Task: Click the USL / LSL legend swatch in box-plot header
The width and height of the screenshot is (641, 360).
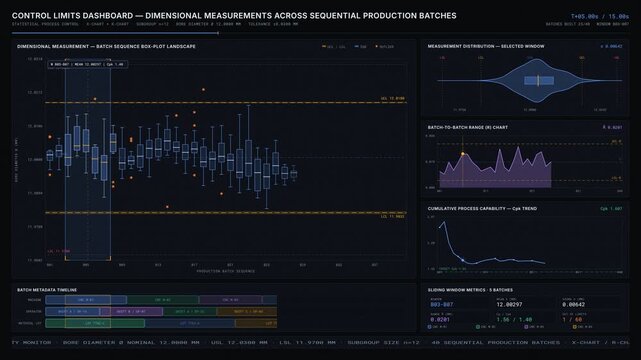Action: (x=324, y=47)
